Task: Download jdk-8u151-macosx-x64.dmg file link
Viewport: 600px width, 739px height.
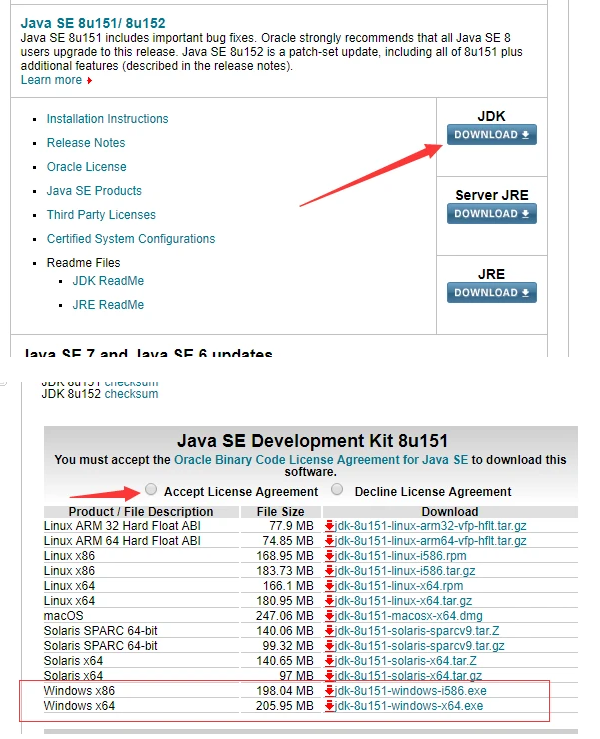Action: click(409, 616)
